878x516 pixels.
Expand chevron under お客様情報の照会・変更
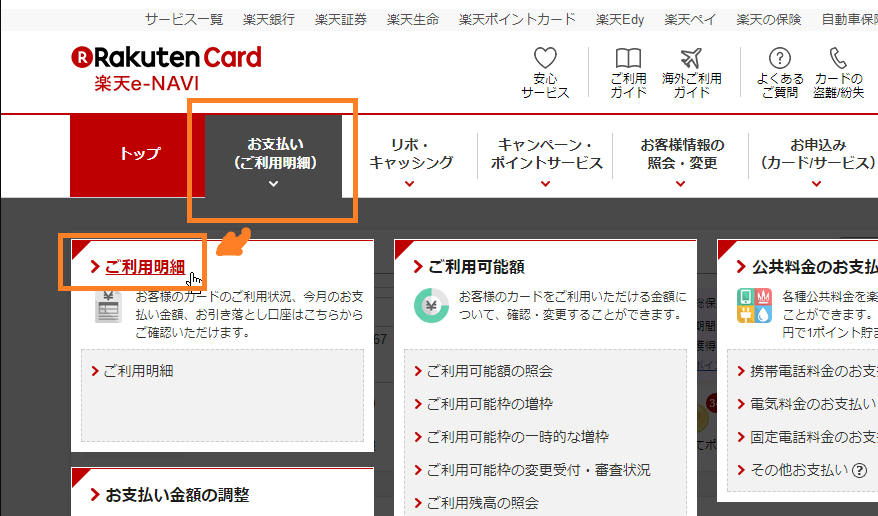click(681, 184)
